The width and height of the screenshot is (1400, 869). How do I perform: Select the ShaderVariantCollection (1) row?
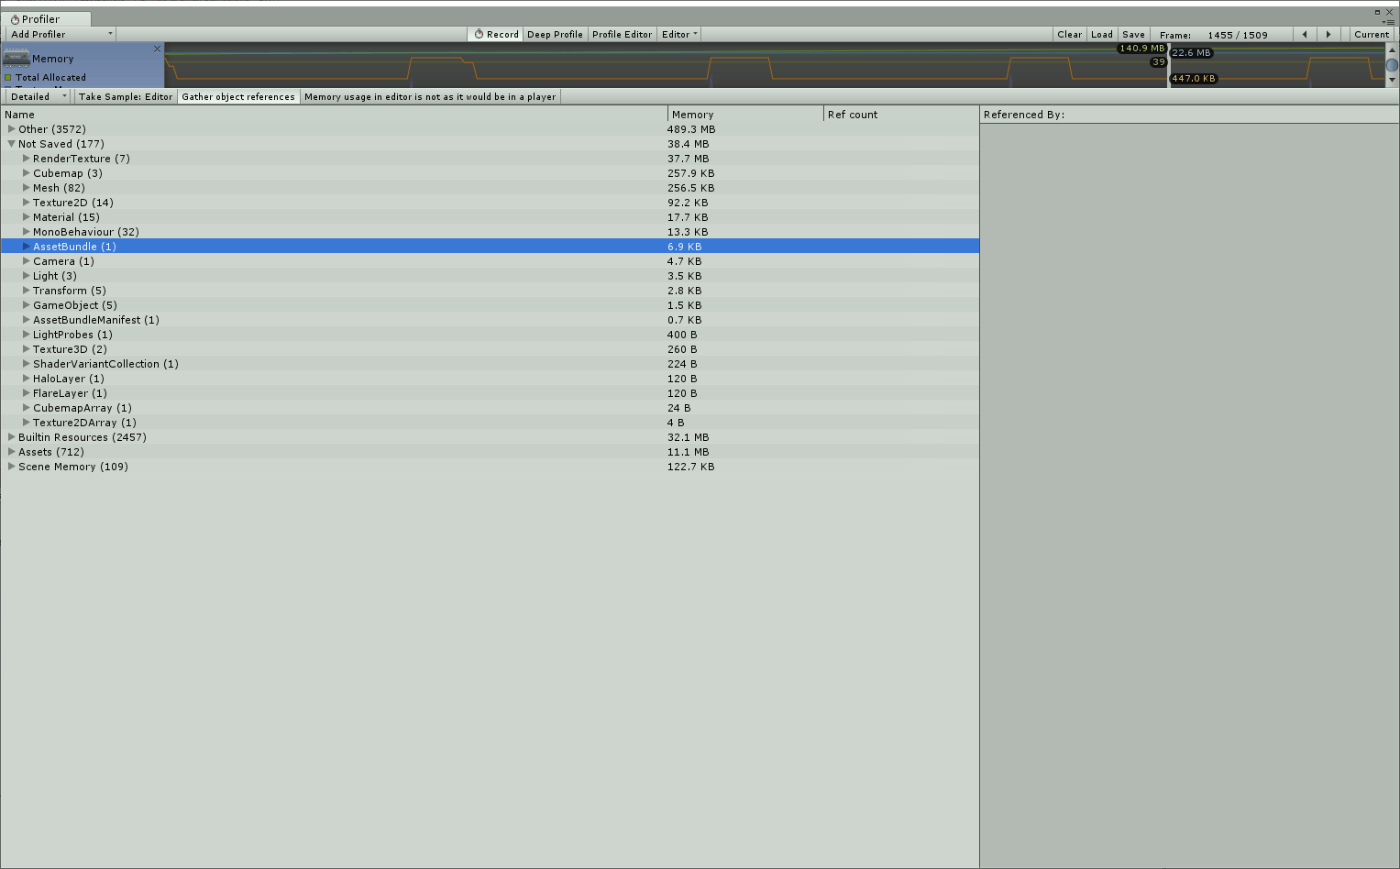[489, 364]
